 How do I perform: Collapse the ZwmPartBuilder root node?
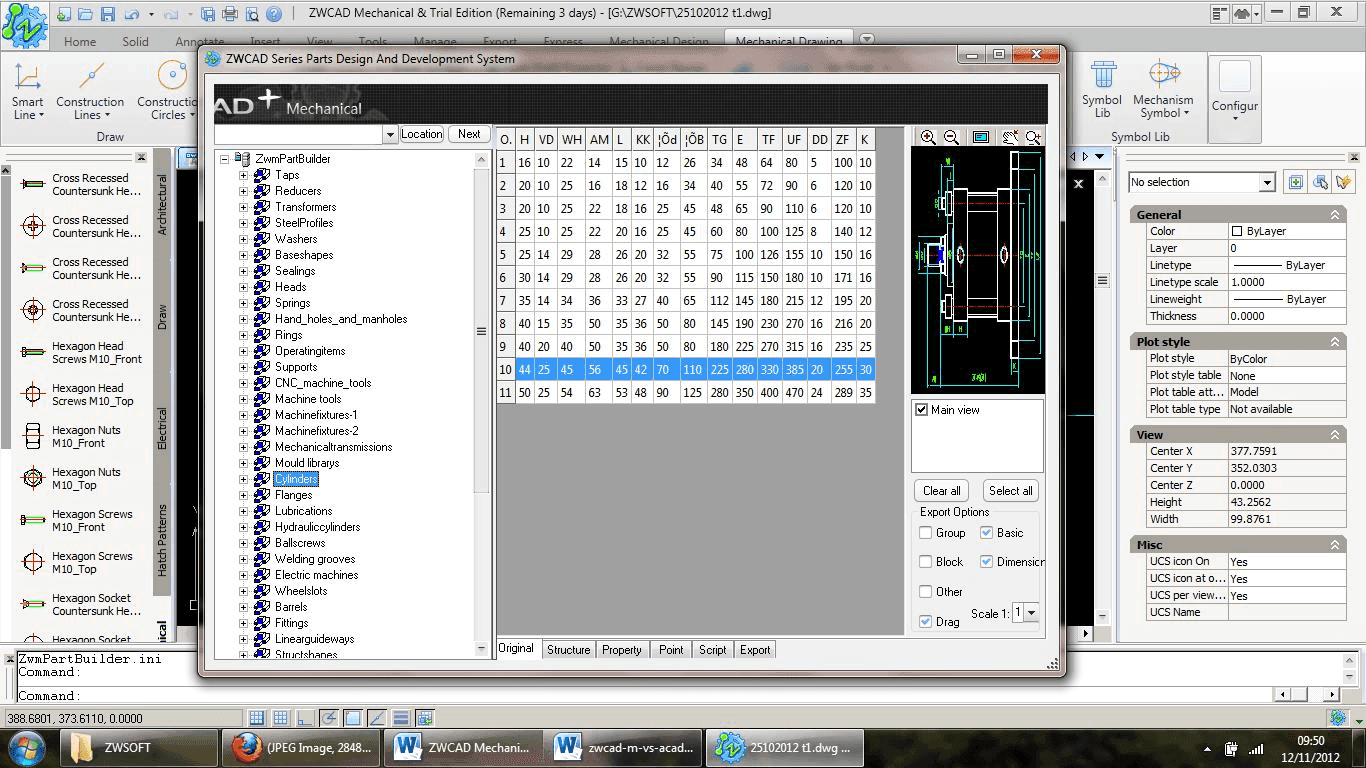tap(224, 159)
